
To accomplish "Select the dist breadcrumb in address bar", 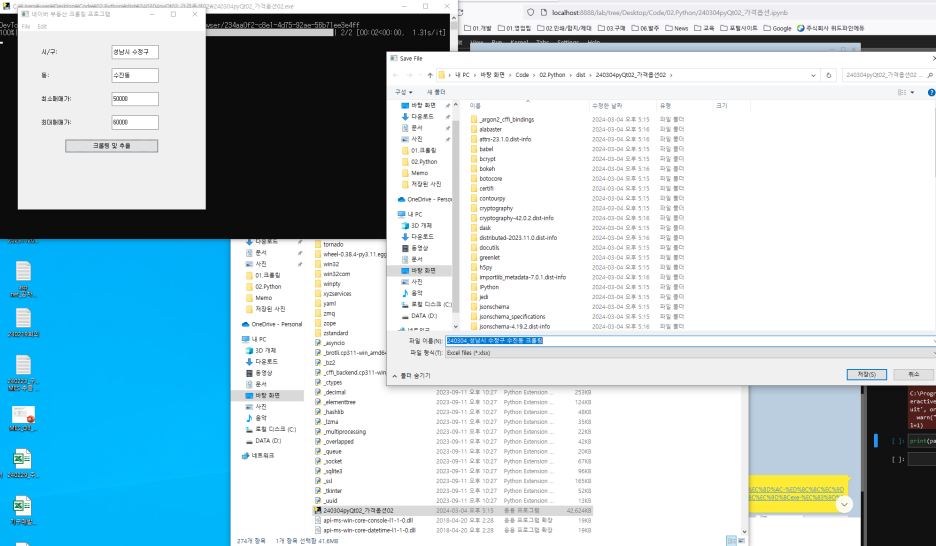I will click(x=580, y=75).
